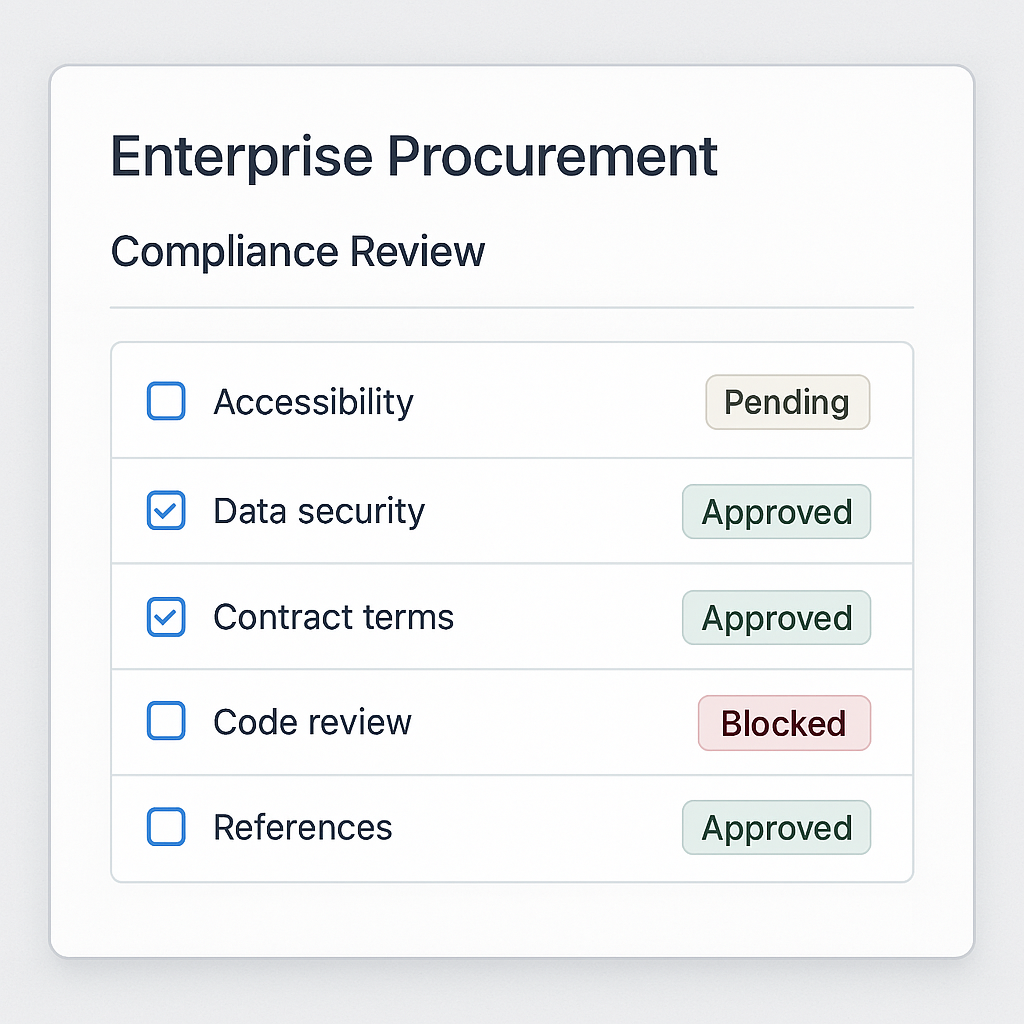Click the Approved badge for Data security
This screenshot has width=1024, height=1024.
click(776, 512)
